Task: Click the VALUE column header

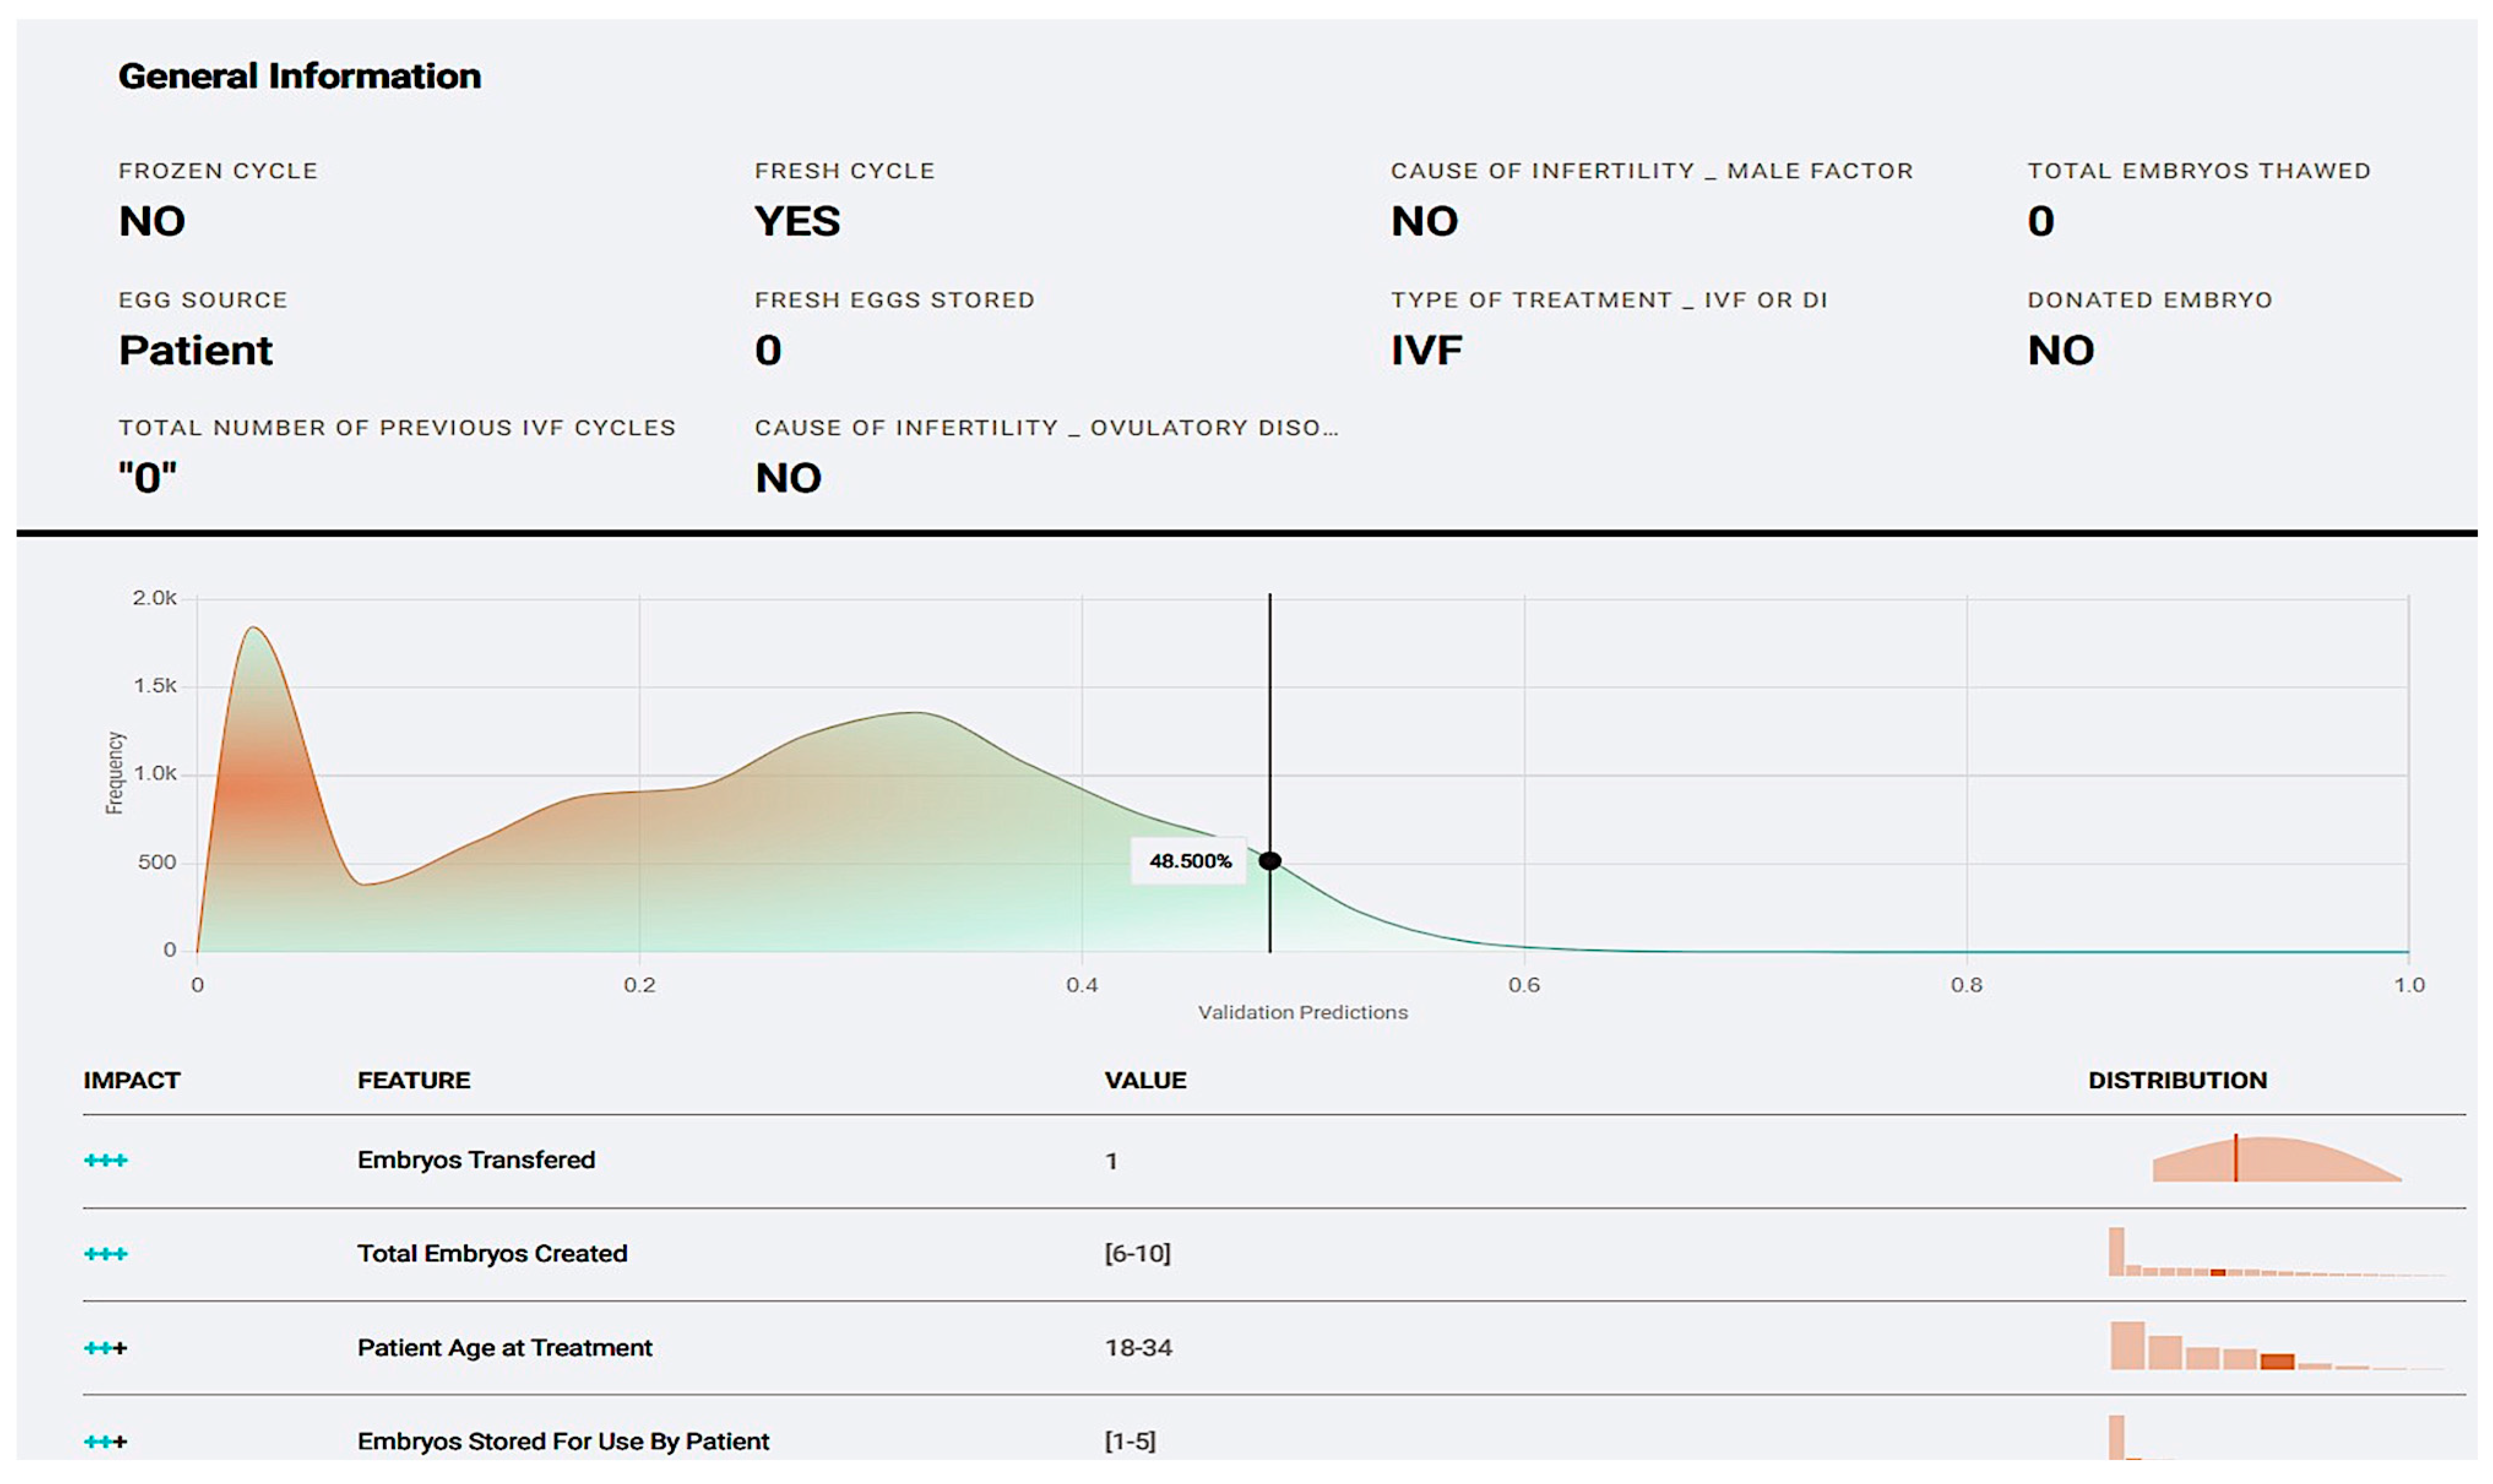Action: 1145,1080
